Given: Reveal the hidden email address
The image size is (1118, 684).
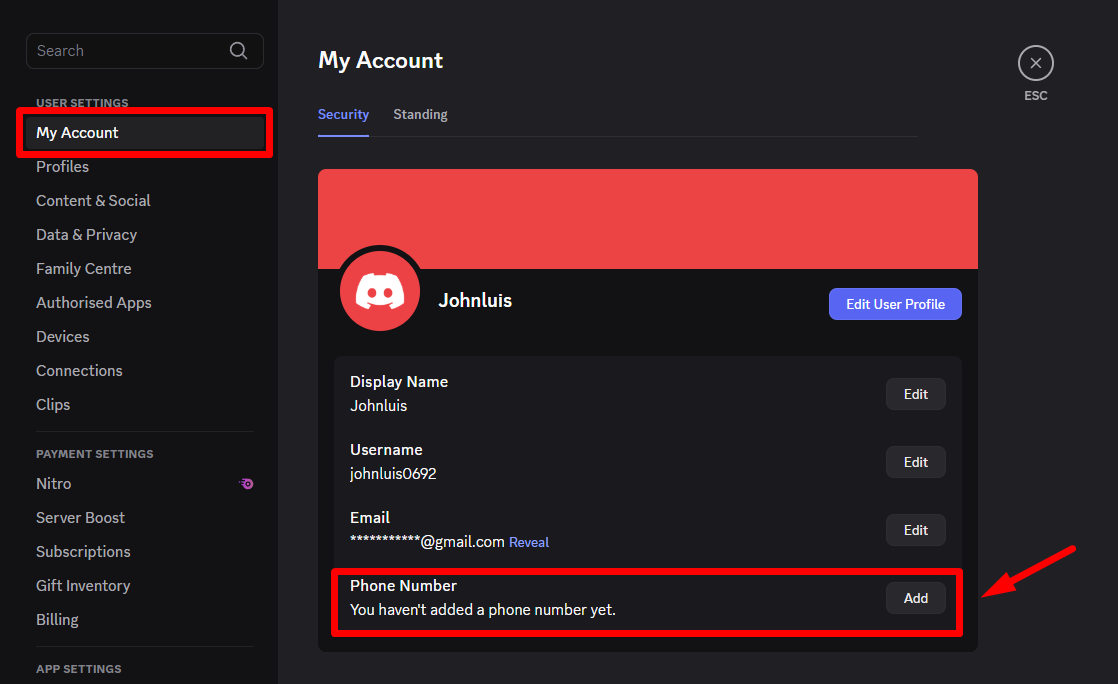Looking at the screenshot, I should [x=529, y=543].
